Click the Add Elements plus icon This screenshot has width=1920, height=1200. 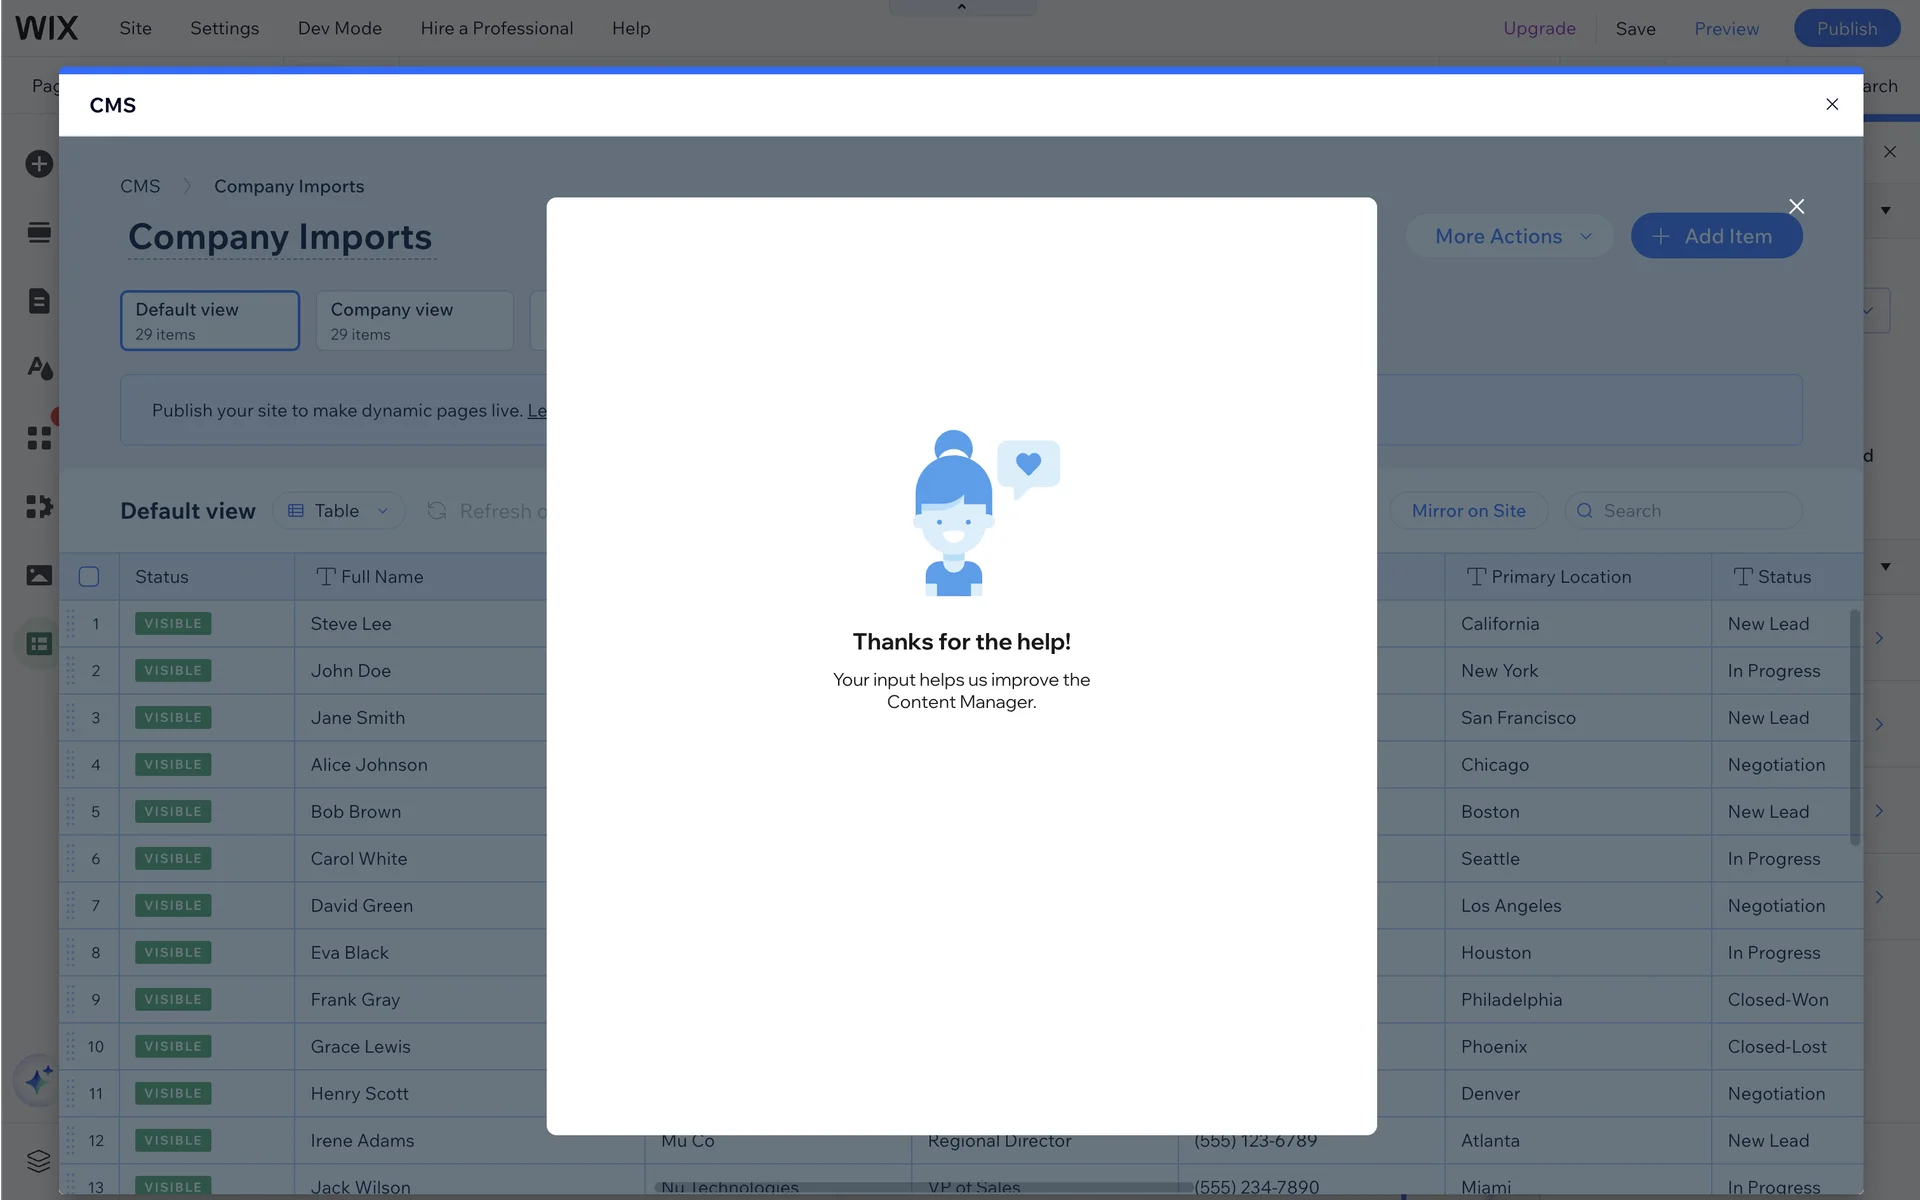pos(39,164)
